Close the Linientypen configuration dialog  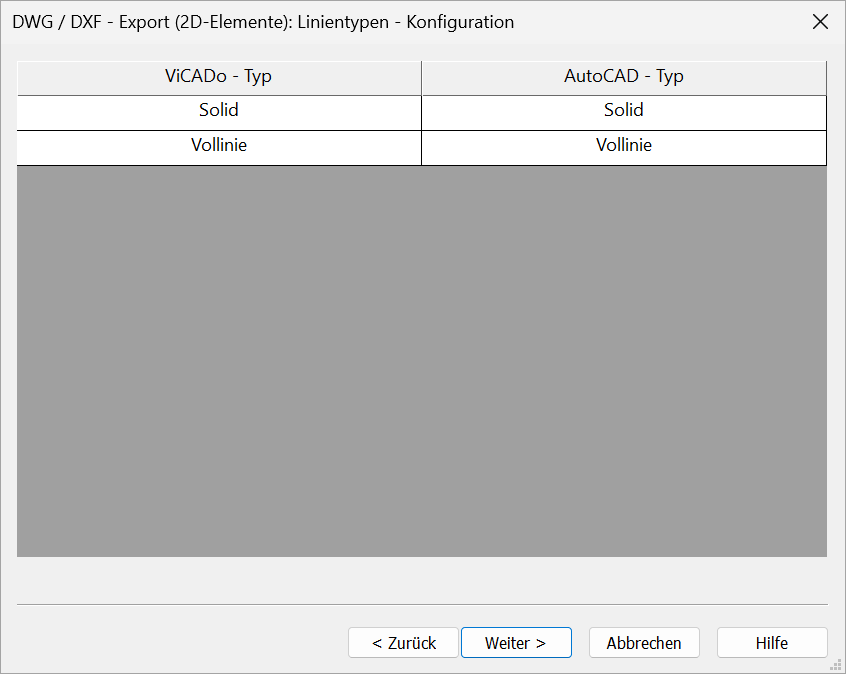(820, 22)
